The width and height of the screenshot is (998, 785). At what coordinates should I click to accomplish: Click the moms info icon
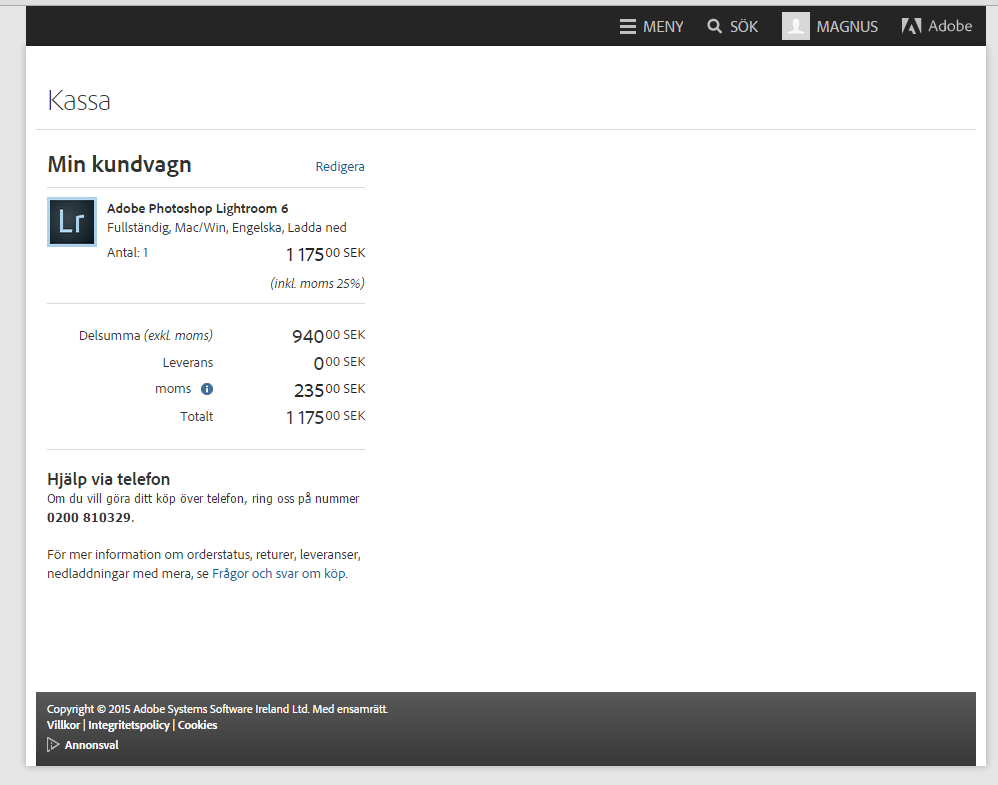click(x=207, y=389)
